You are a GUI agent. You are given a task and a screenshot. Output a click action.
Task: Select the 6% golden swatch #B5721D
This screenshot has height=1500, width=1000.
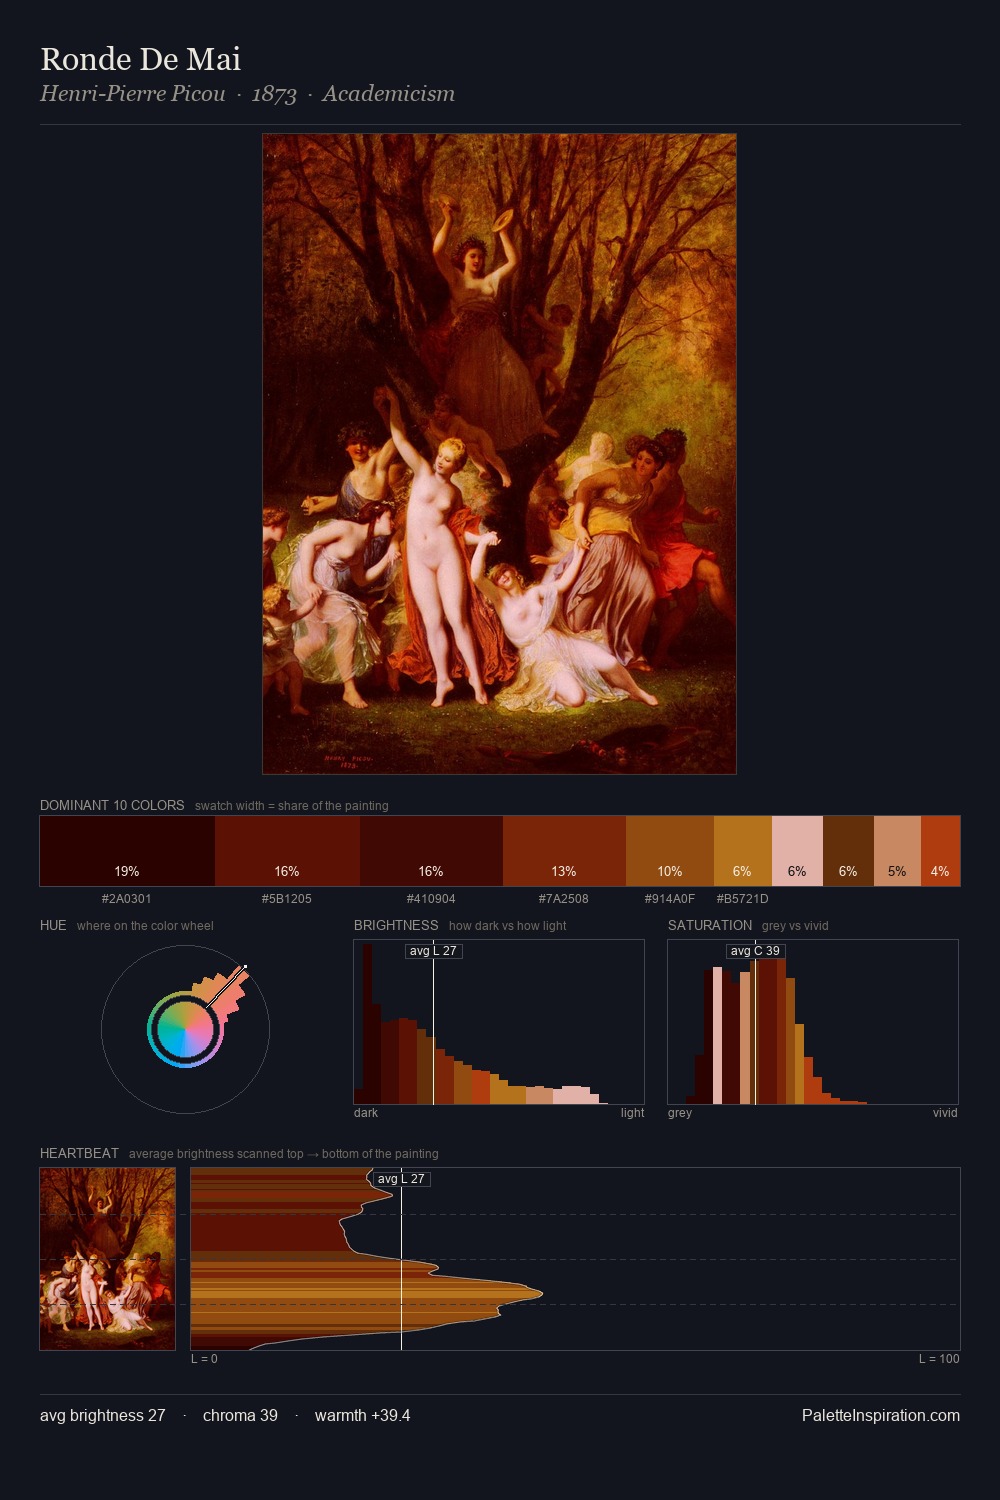click(x=743, y=851)
